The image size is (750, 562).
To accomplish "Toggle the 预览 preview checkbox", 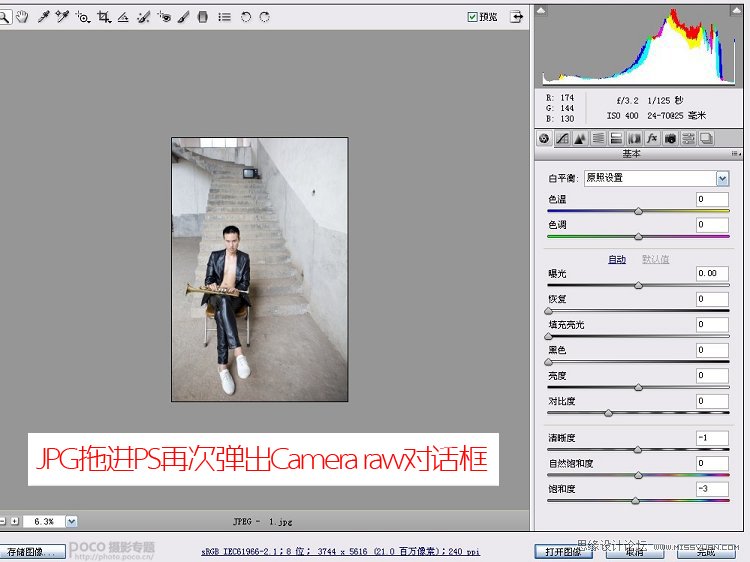I will point(472,17).
